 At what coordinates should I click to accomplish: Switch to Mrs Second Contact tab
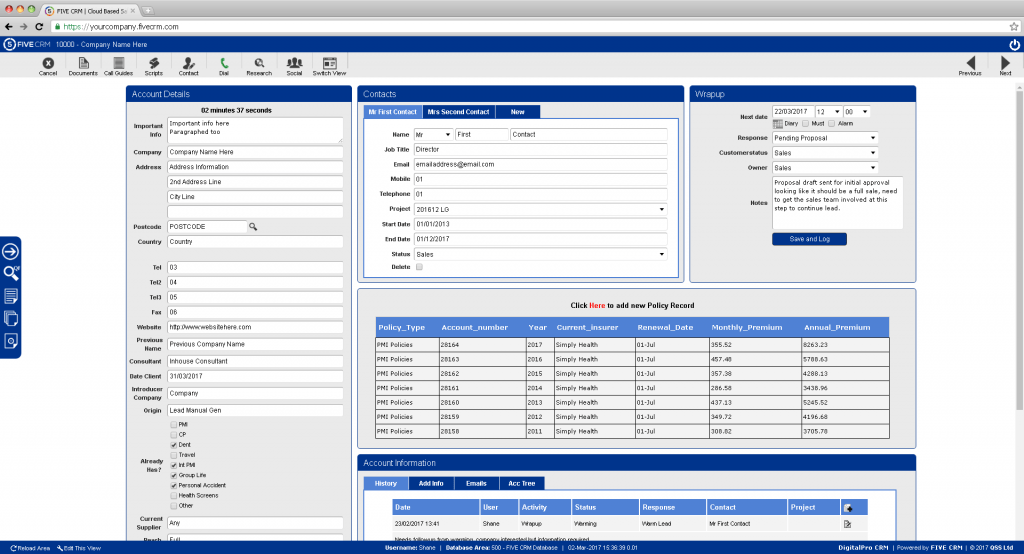(458, 112)
